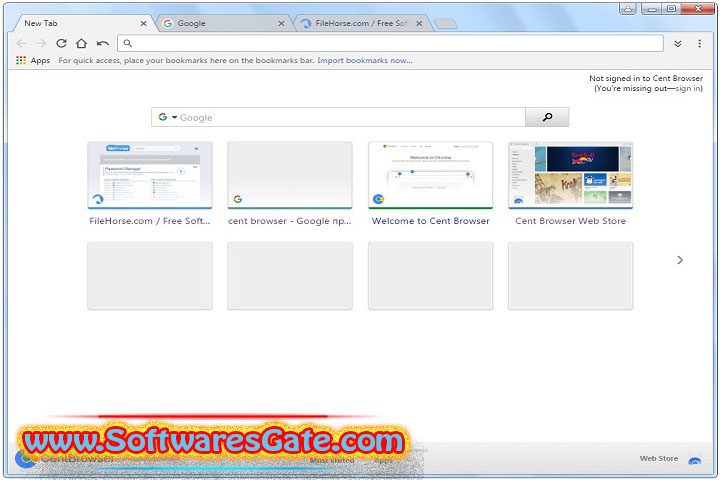Switch to the Google tab
Image resolution: width=720 pixels, height=480 pixels.
[223, 23]
